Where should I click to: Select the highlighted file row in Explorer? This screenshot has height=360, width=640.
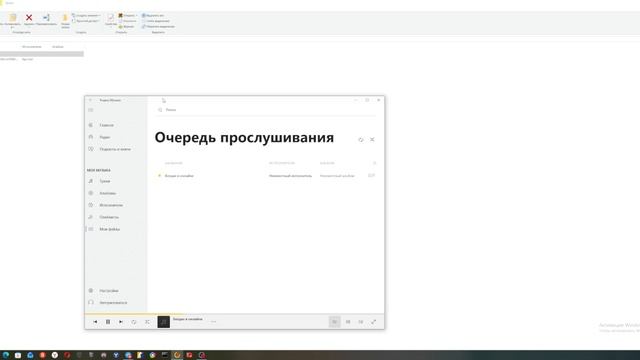click(x=42, y=54)
